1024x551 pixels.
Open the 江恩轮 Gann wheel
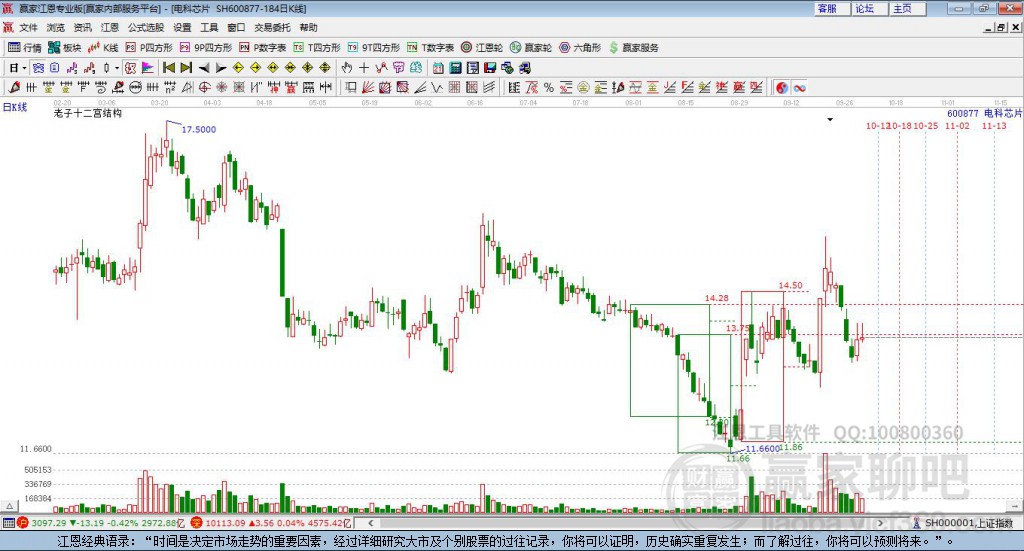pos(482,48)
